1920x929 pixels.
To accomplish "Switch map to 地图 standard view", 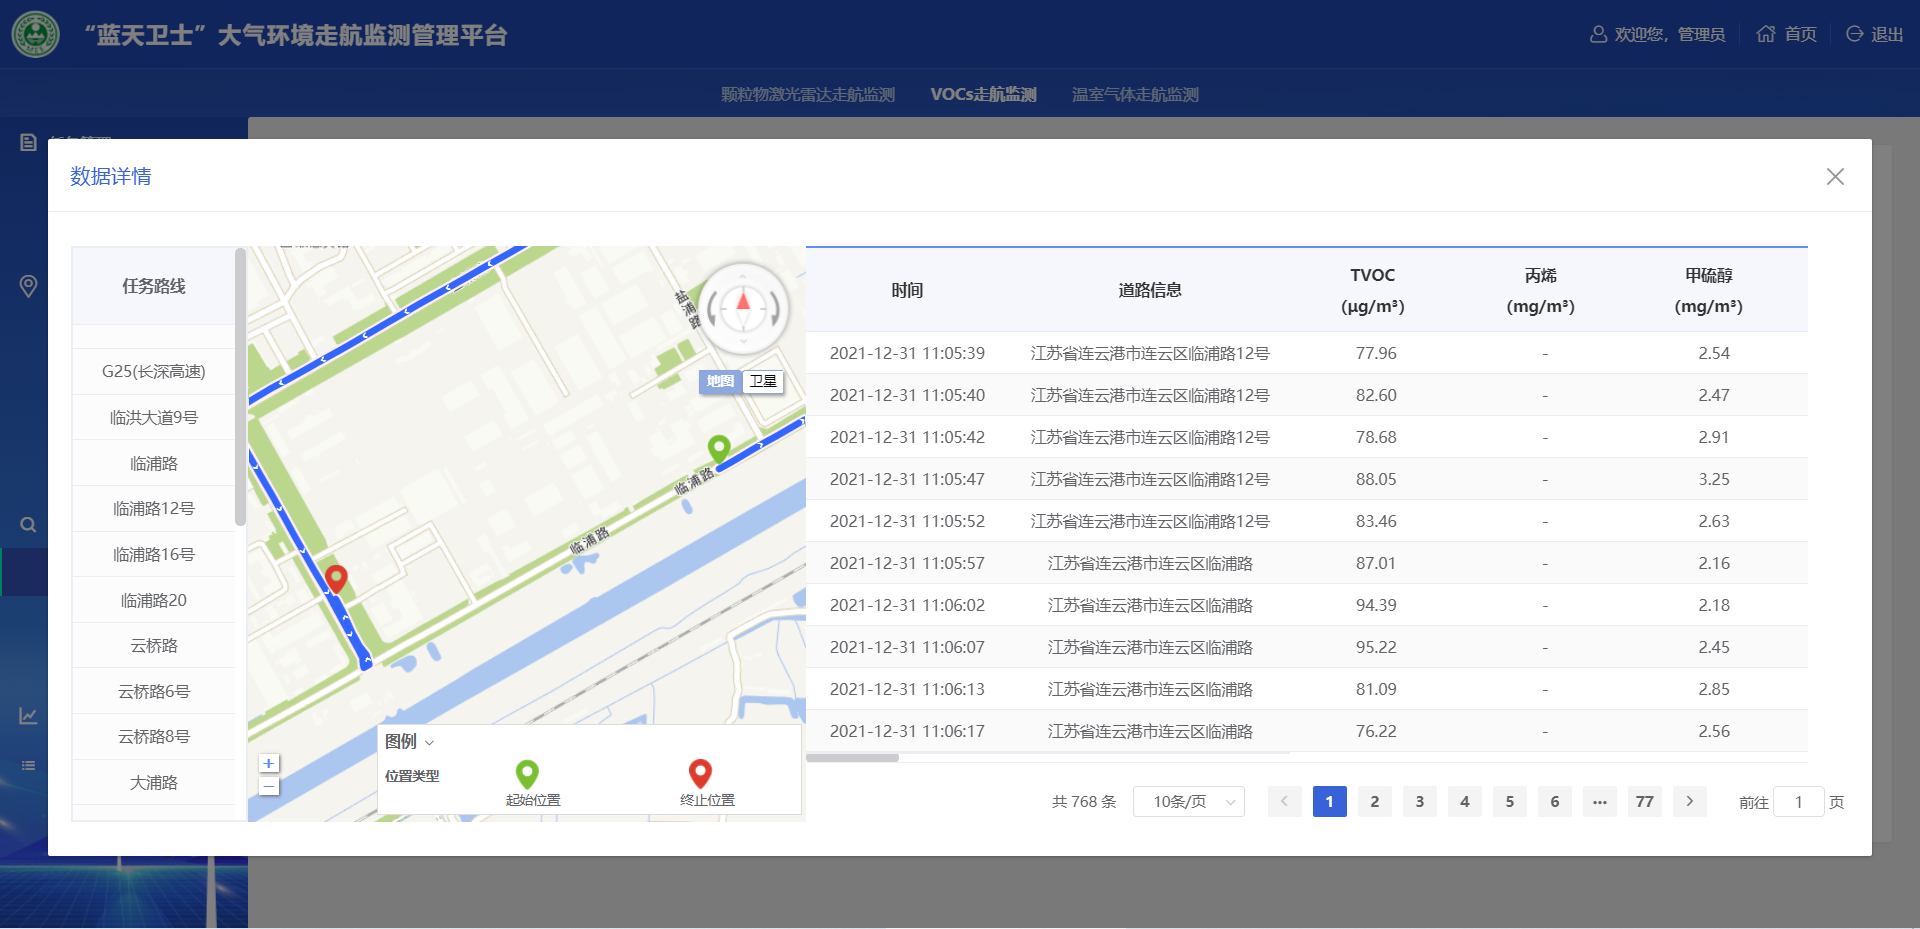I will (720, 381).
